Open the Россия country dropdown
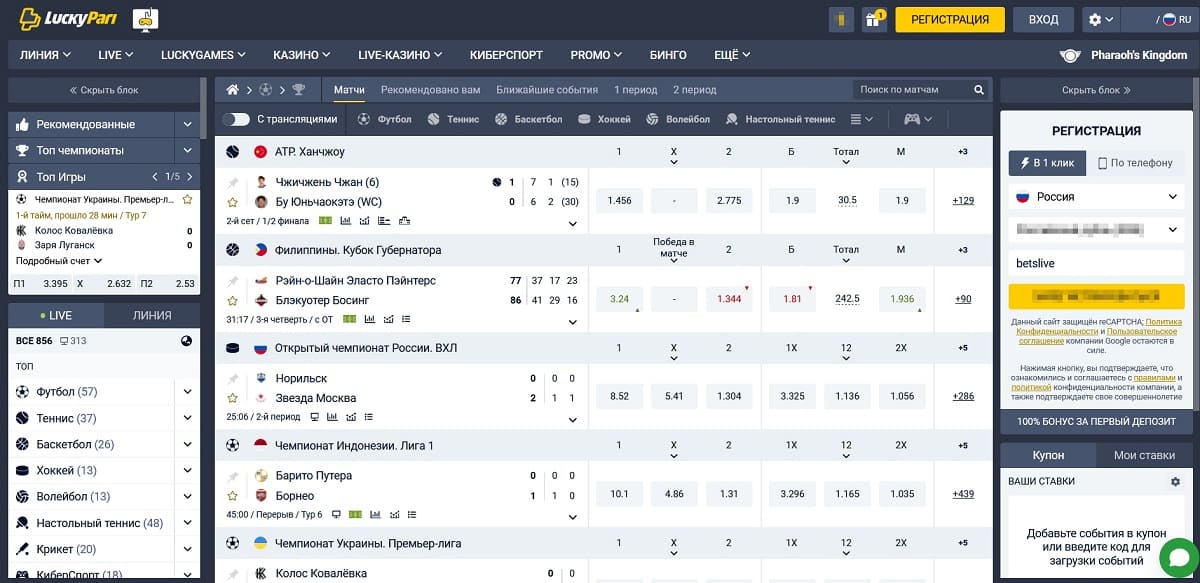Image resolution: width=1200 pixels, height=583 pixels. (x=1096, y=197)
